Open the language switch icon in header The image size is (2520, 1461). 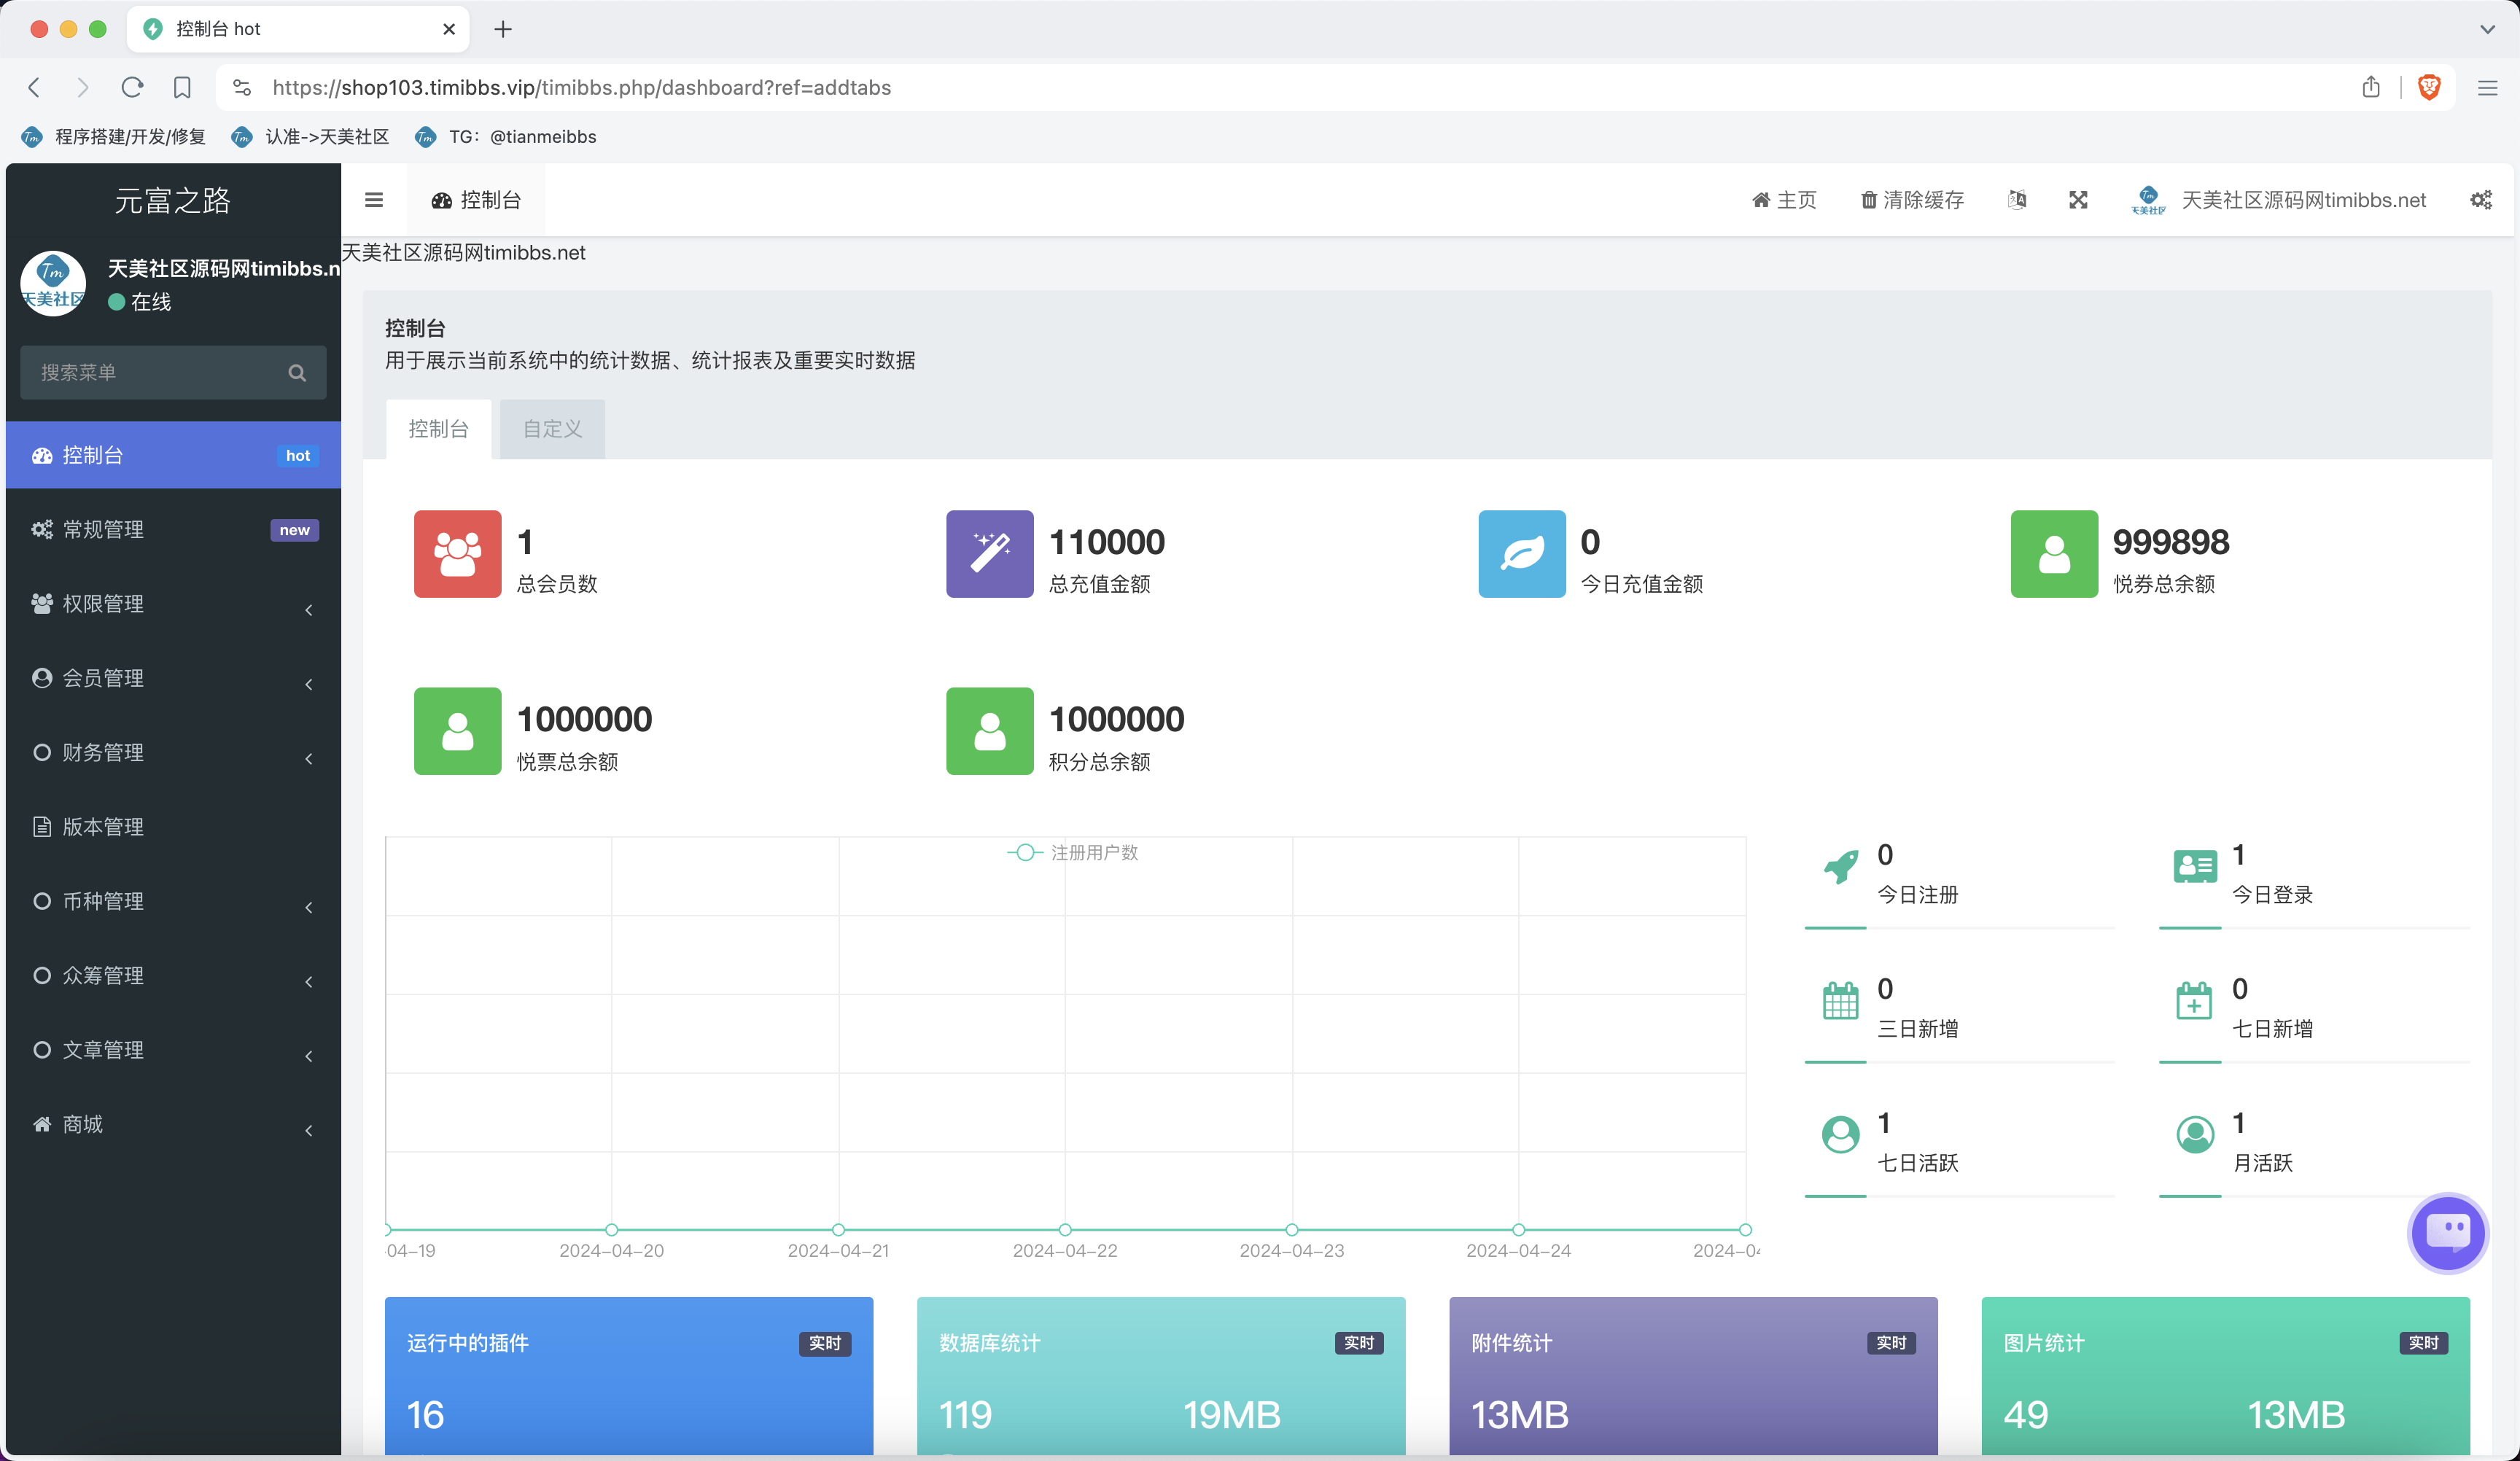point(2017,200)
